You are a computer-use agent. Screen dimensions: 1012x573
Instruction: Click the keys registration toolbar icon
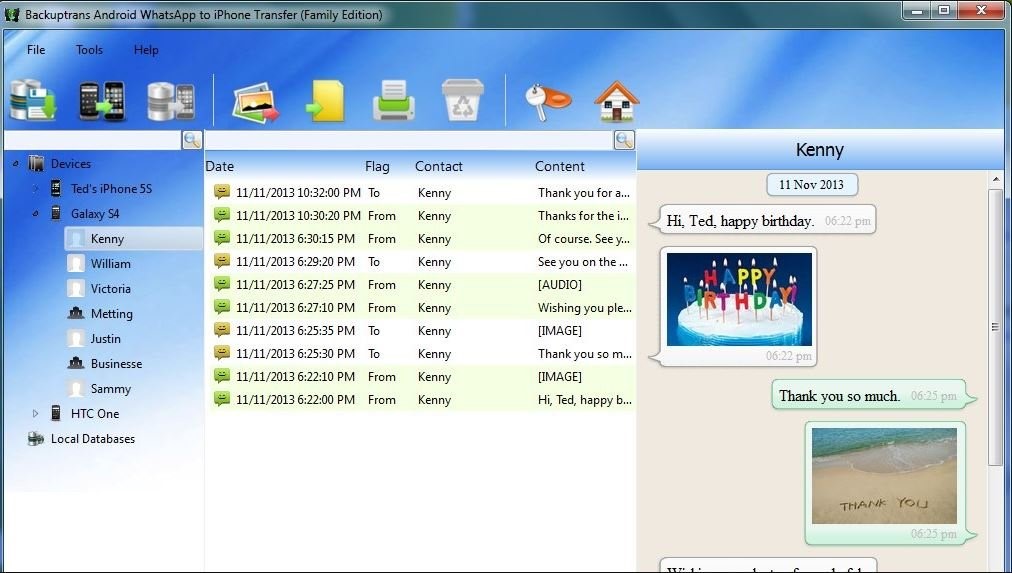548,102
